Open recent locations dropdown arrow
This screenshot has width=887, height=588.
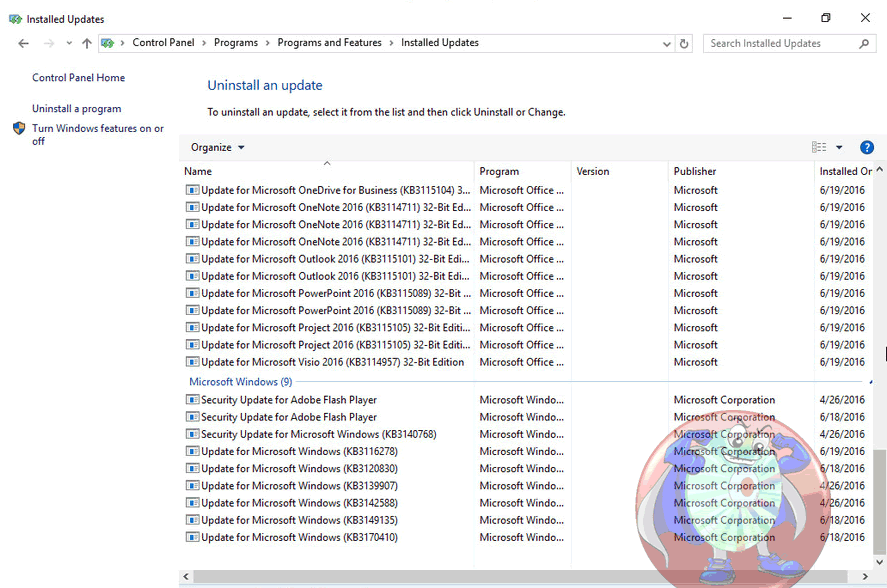(x=69, y=43)
